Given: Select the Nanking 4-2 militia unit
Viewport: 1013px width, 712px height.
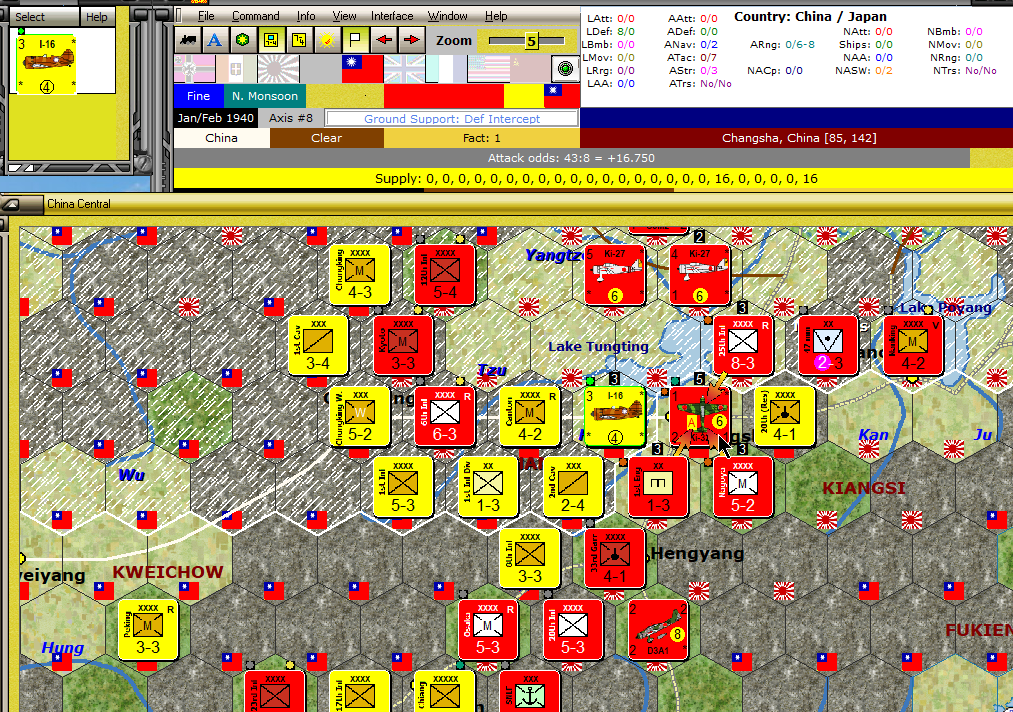Looking at the screenshot, I should tap(913, 346).
